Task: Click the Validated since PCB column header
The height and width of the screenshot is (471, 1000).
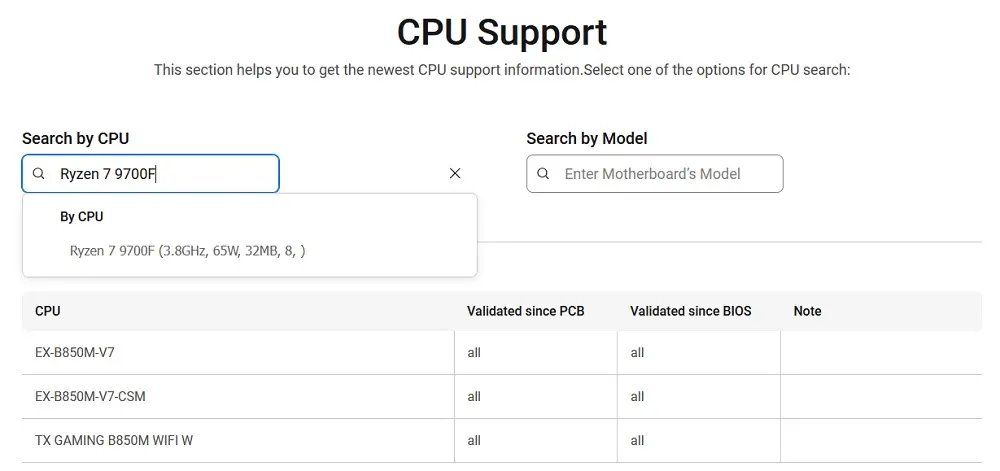Action: pyautogui.click(x=525, y=311)
